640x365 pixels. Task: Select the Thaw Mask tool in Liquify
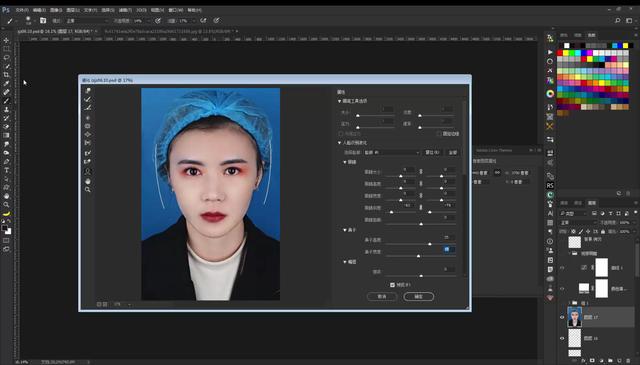(88, 162)
